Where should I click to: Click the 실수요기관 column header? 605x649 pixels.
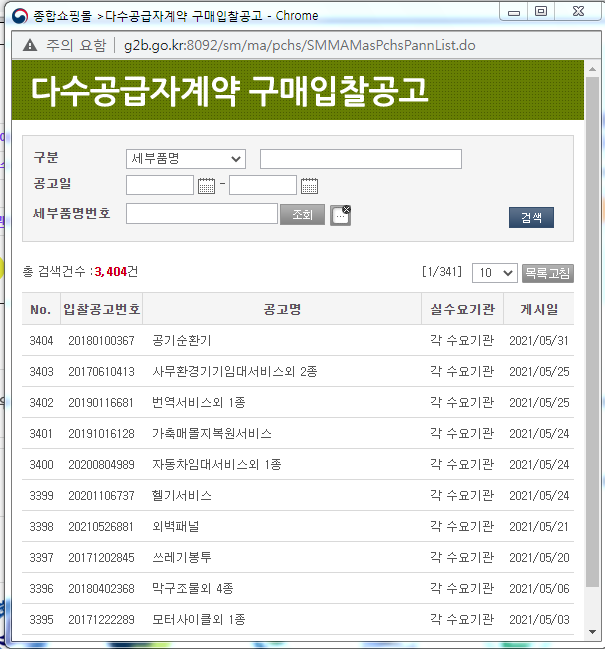pos(462,309)
